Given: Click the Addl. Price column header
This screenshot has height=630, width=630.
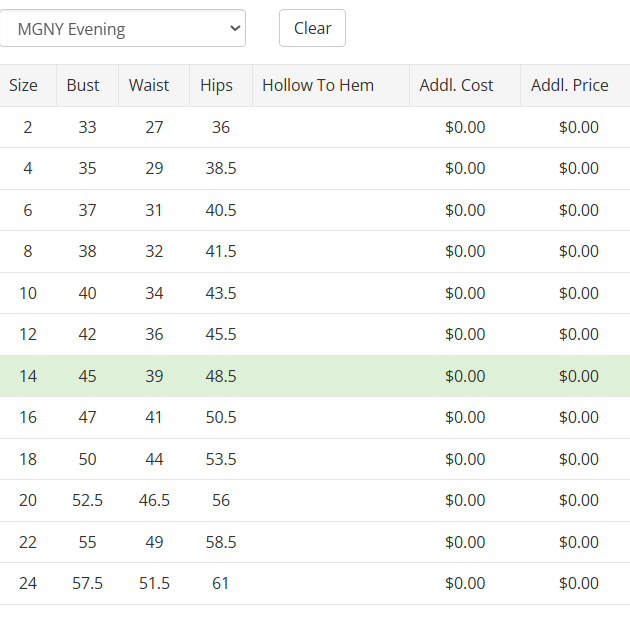Looking at the screenshot, I should pyautogui.click(x=570, y=86).
